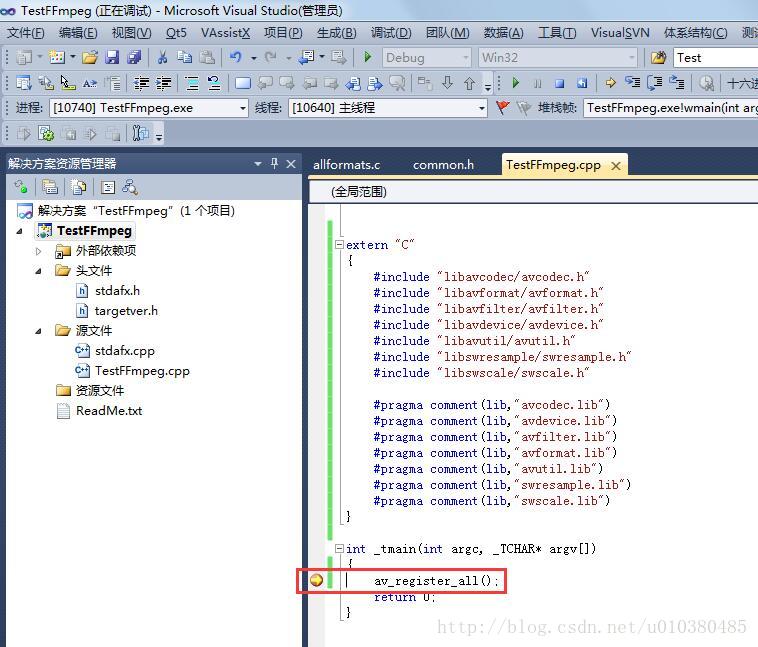Switch to the allformats.c tab
This screenshot has height=647, width=758.
(x=347, y=165)
